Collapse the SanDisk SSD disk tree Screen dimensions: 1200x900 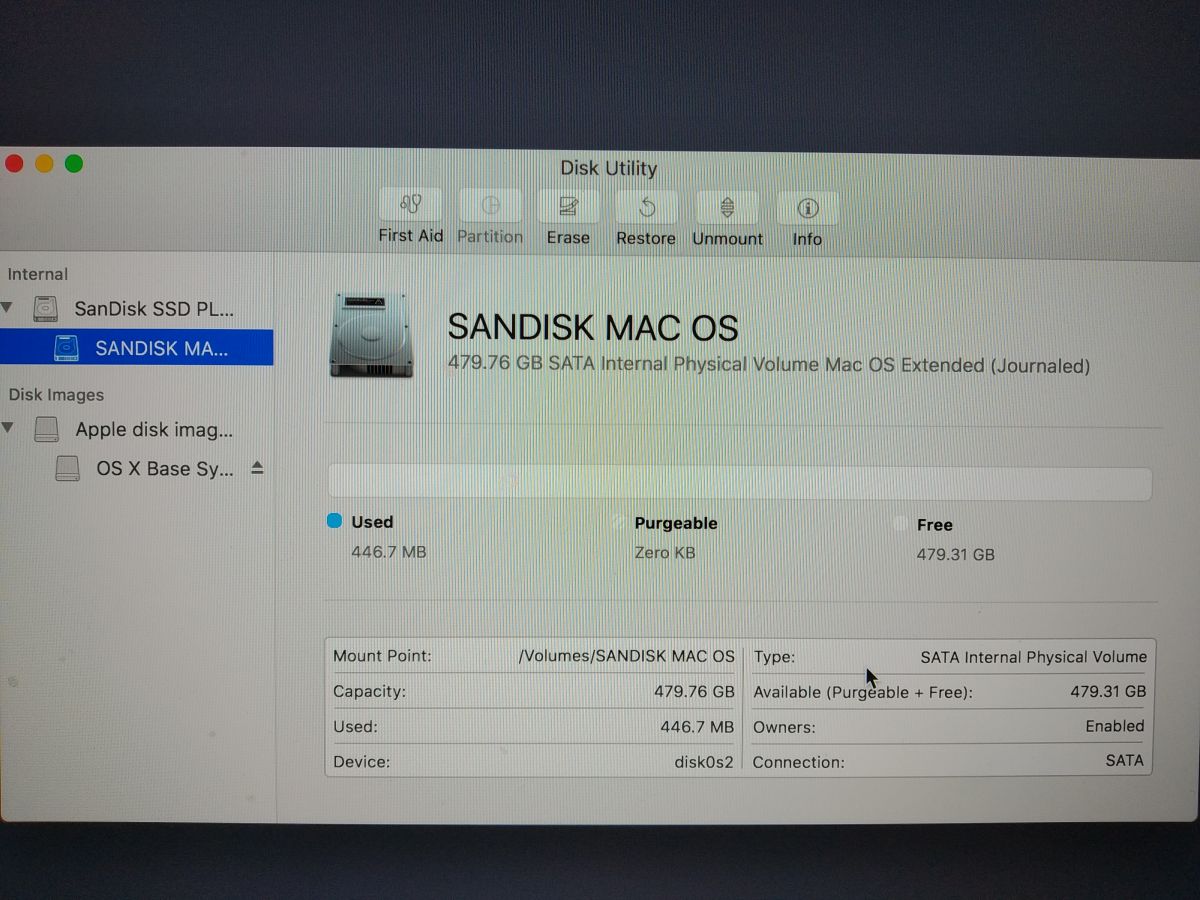click(8, 307)
